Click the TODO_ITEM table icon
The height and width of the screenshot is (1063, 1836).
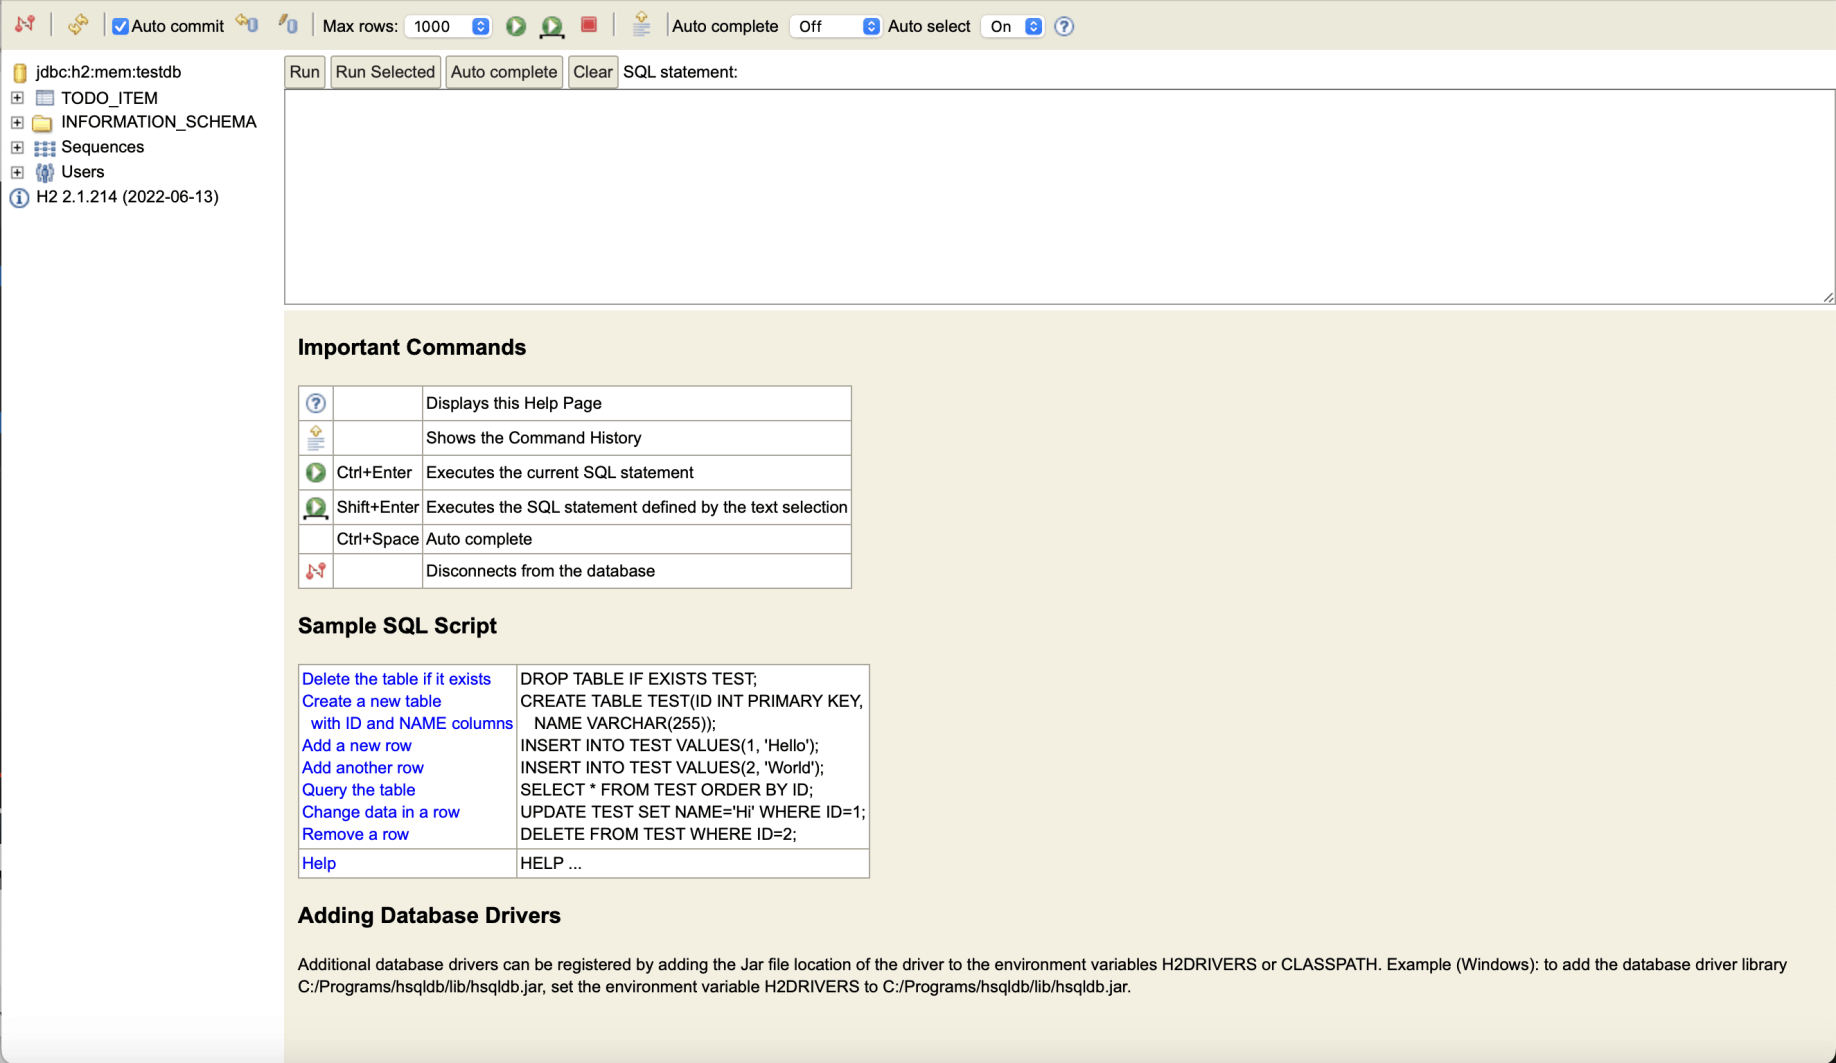tap(44, 98)
